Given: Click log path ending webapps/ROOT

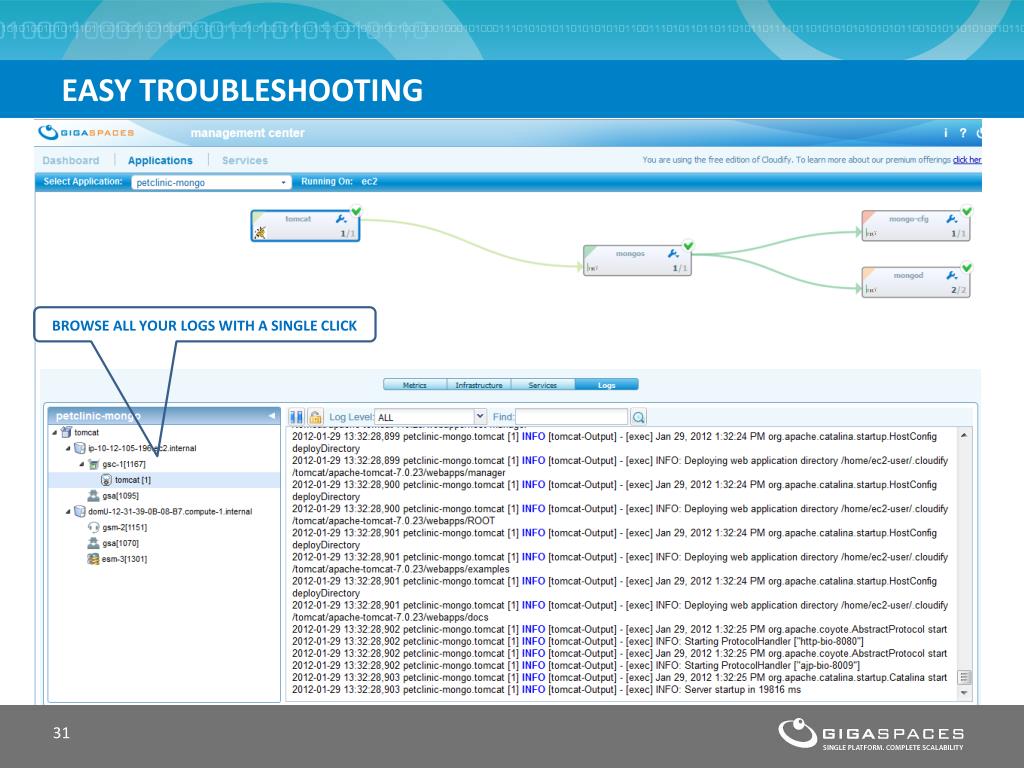Looking at the screenshot, I should [393, 520].
